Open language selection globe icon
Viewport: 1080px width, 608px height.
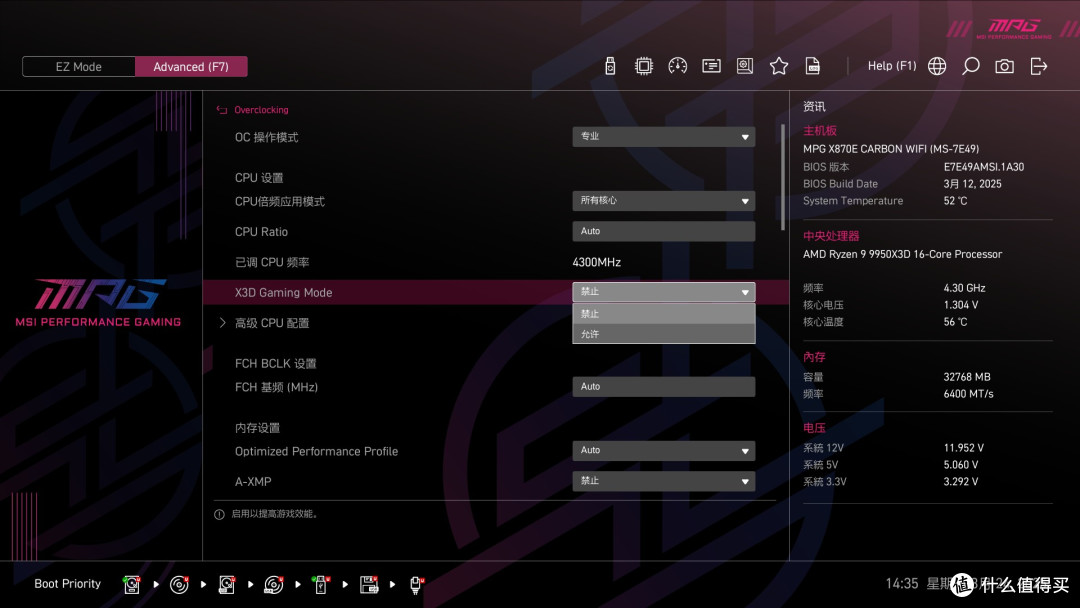(x=937, y=66)
